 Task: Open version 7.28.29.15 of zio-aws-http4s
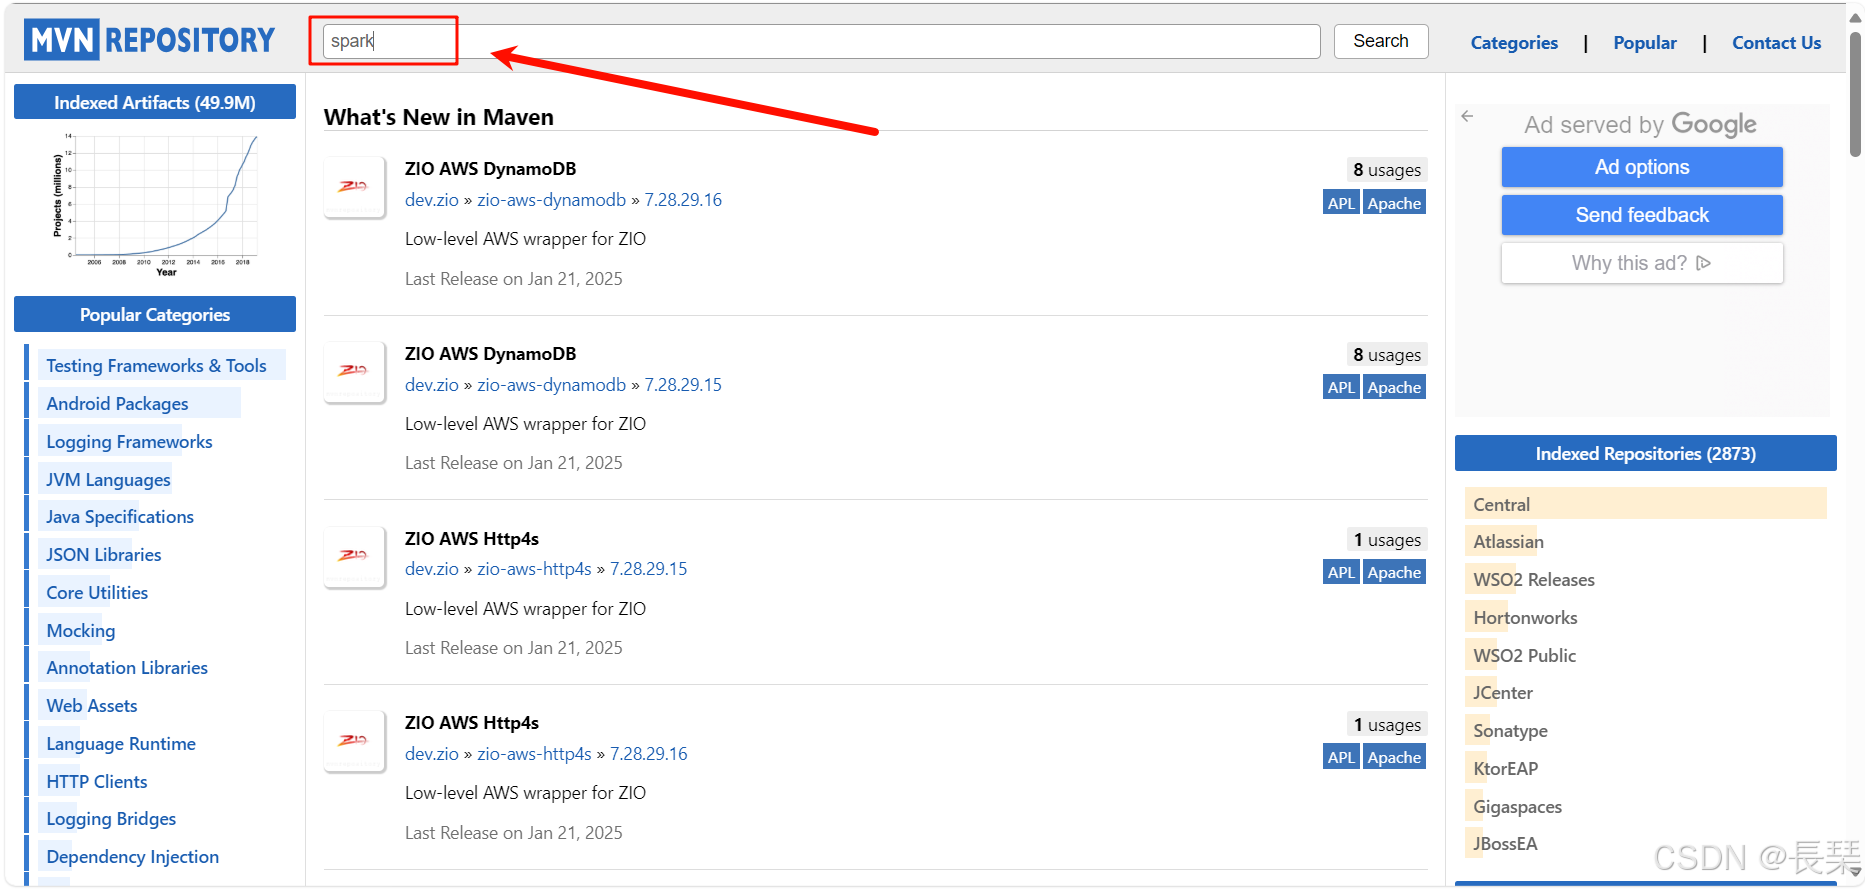[x=649, y=569]
